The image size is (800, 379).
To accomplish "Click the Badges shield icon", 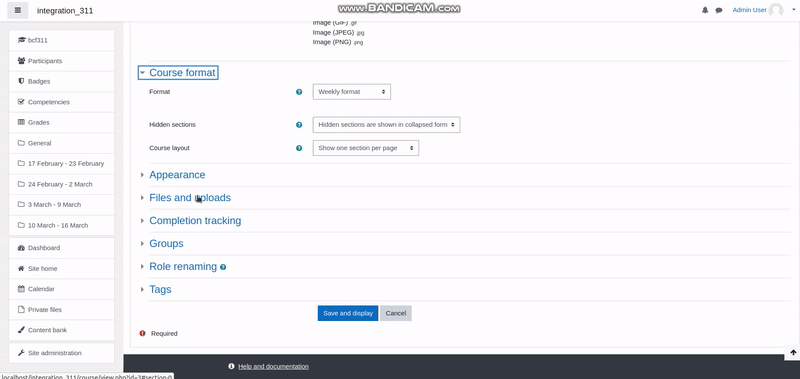I will pos(21,81).
